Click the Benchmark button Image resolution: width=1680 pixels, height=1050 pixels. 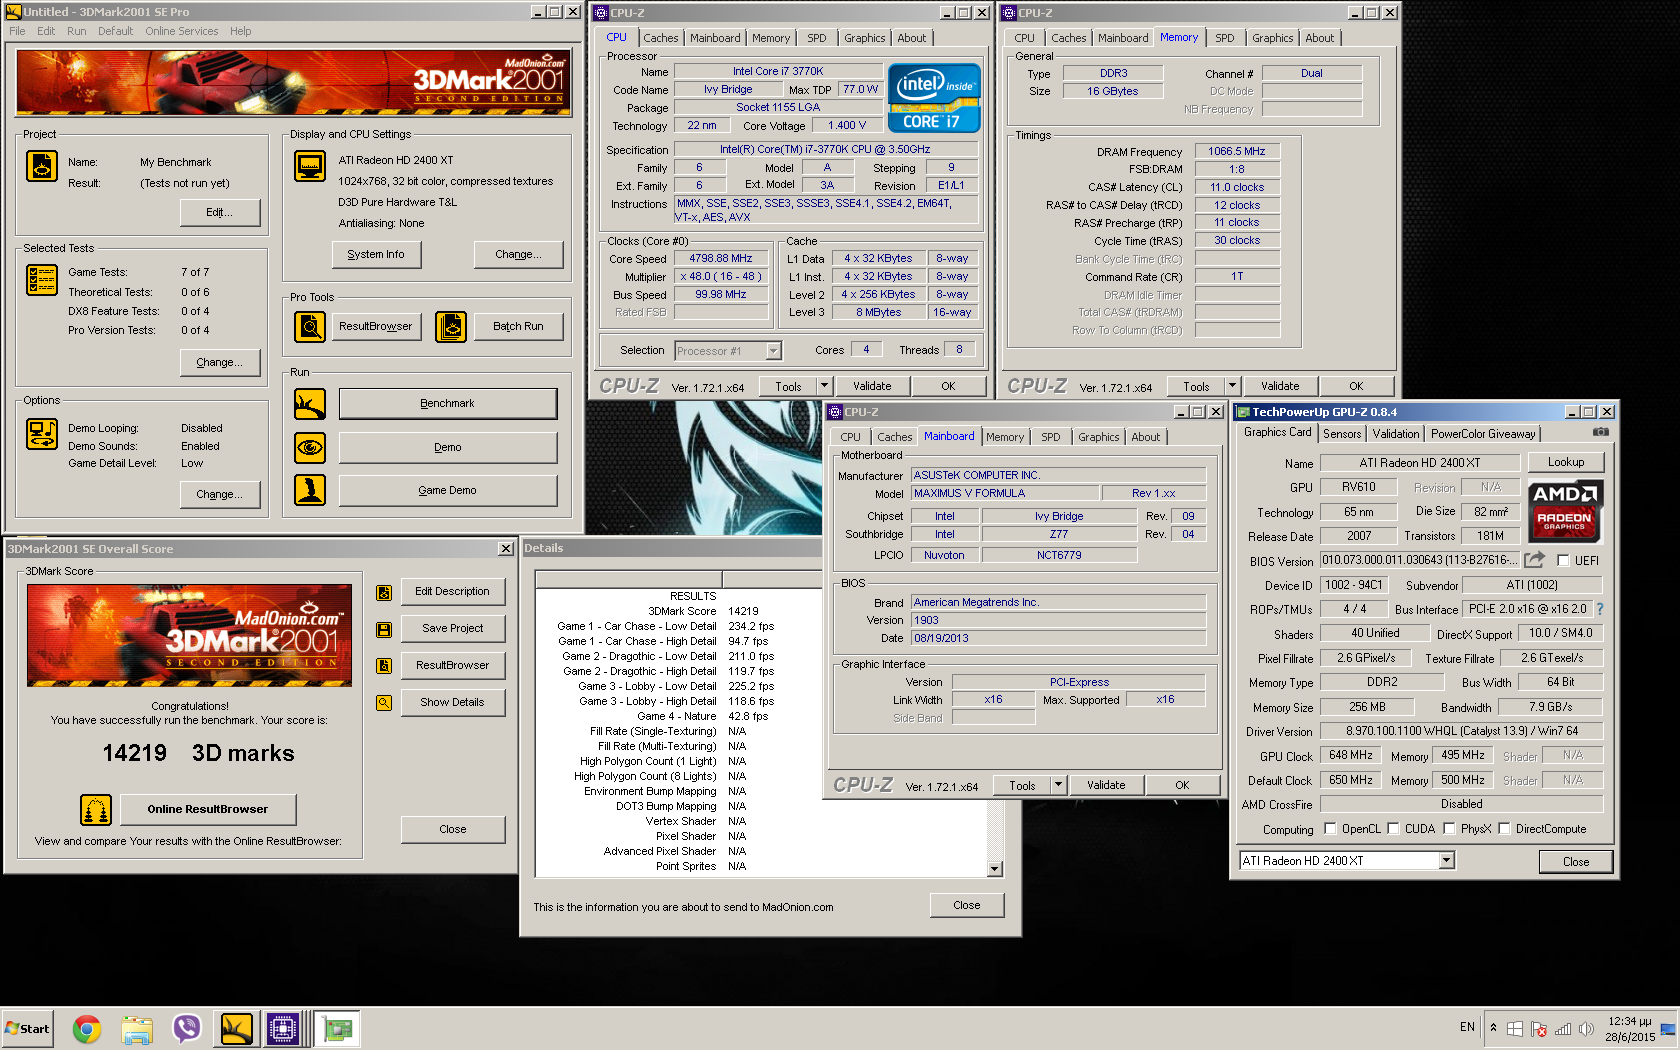point(447,404)
